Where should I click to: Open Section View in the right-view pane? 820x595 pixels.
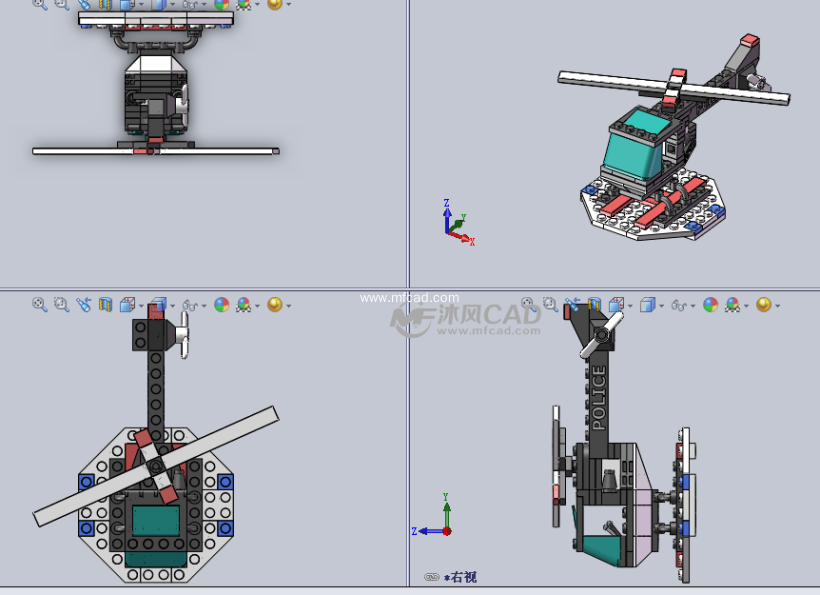point(594,304)
